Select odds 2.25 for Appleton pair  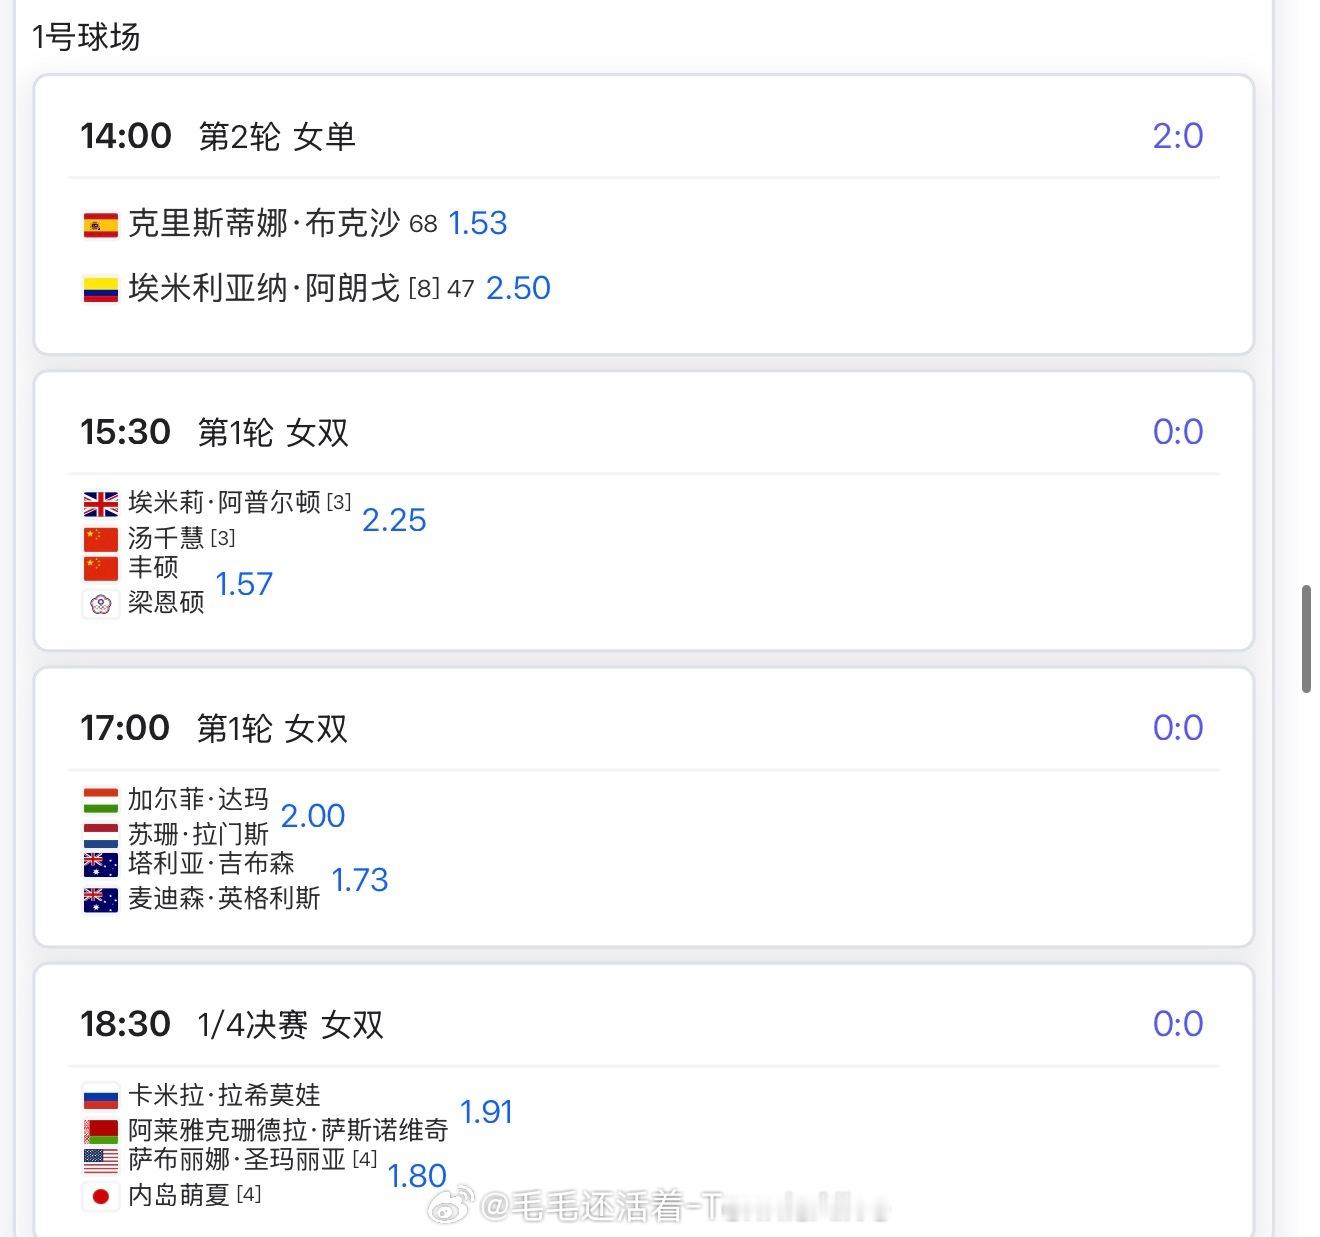(x=394, y=520)
